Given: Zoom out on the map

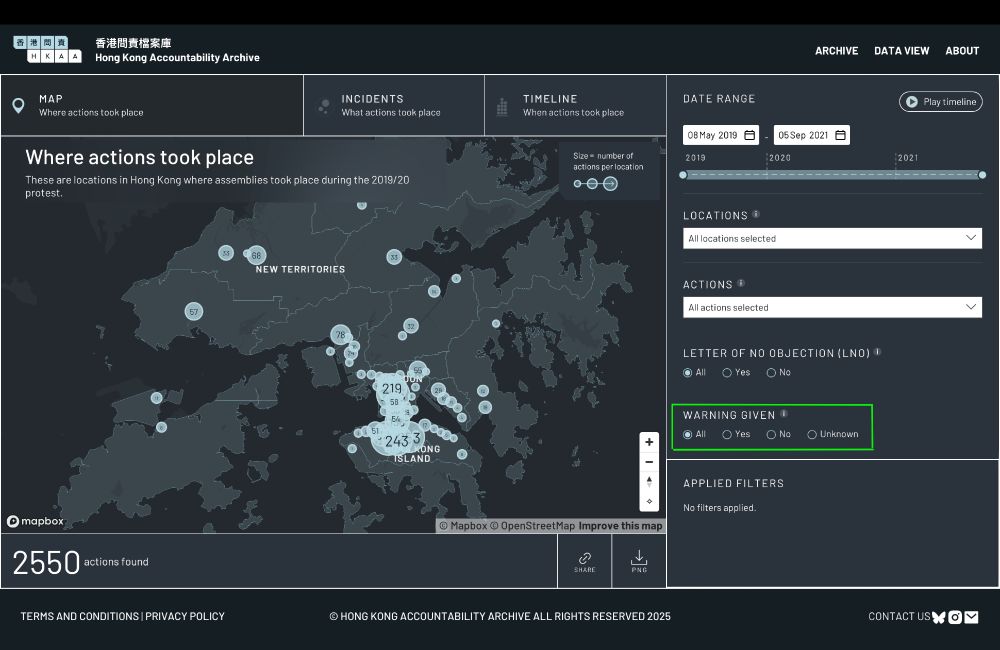Looking at the screenshot, I should [x=649, y=462].
